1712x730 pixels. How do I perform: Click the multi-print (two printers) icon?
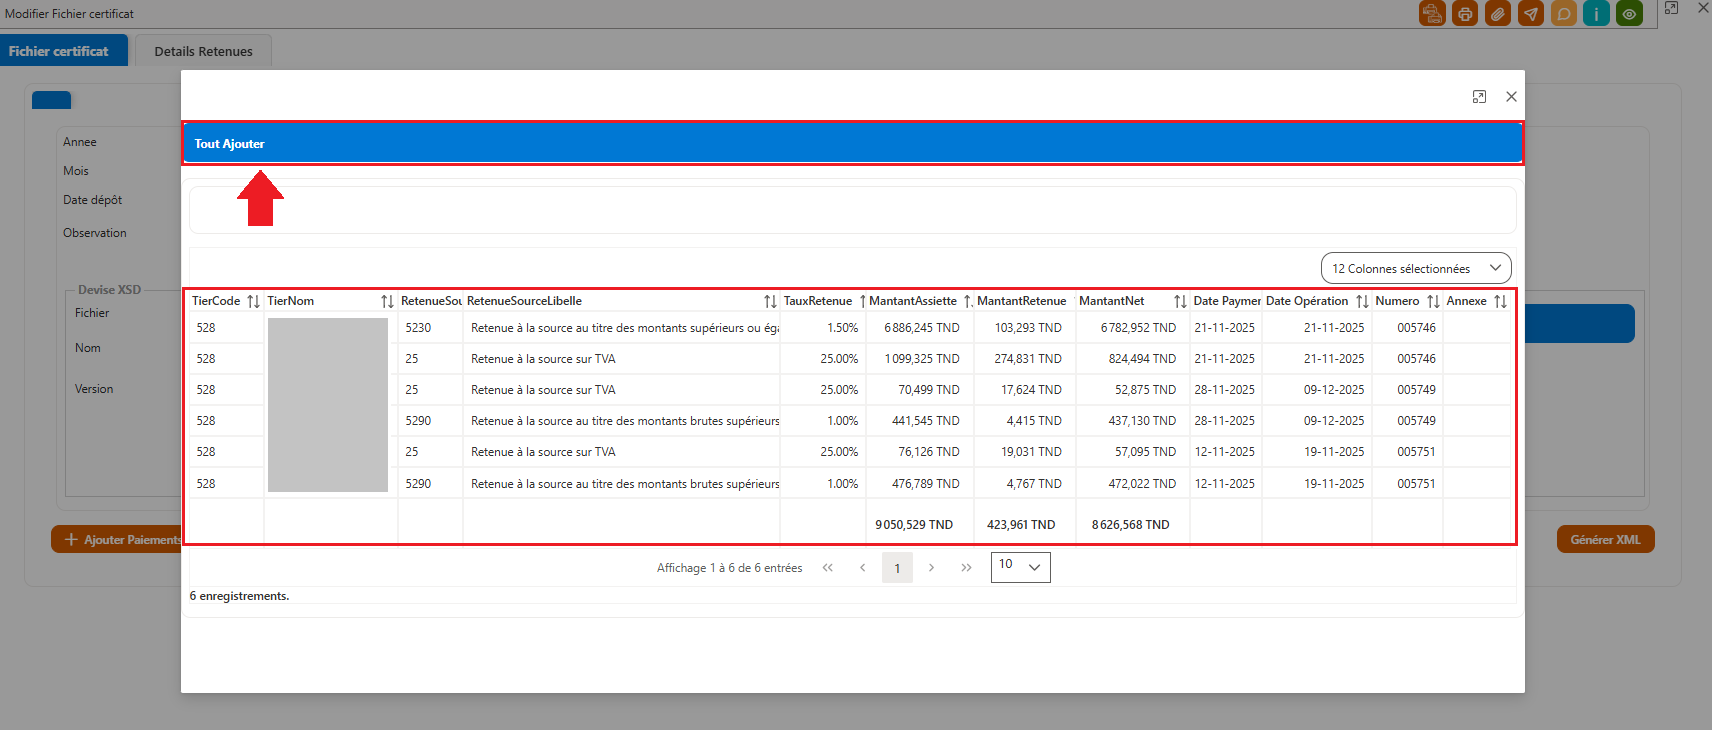coord(1432,13)
